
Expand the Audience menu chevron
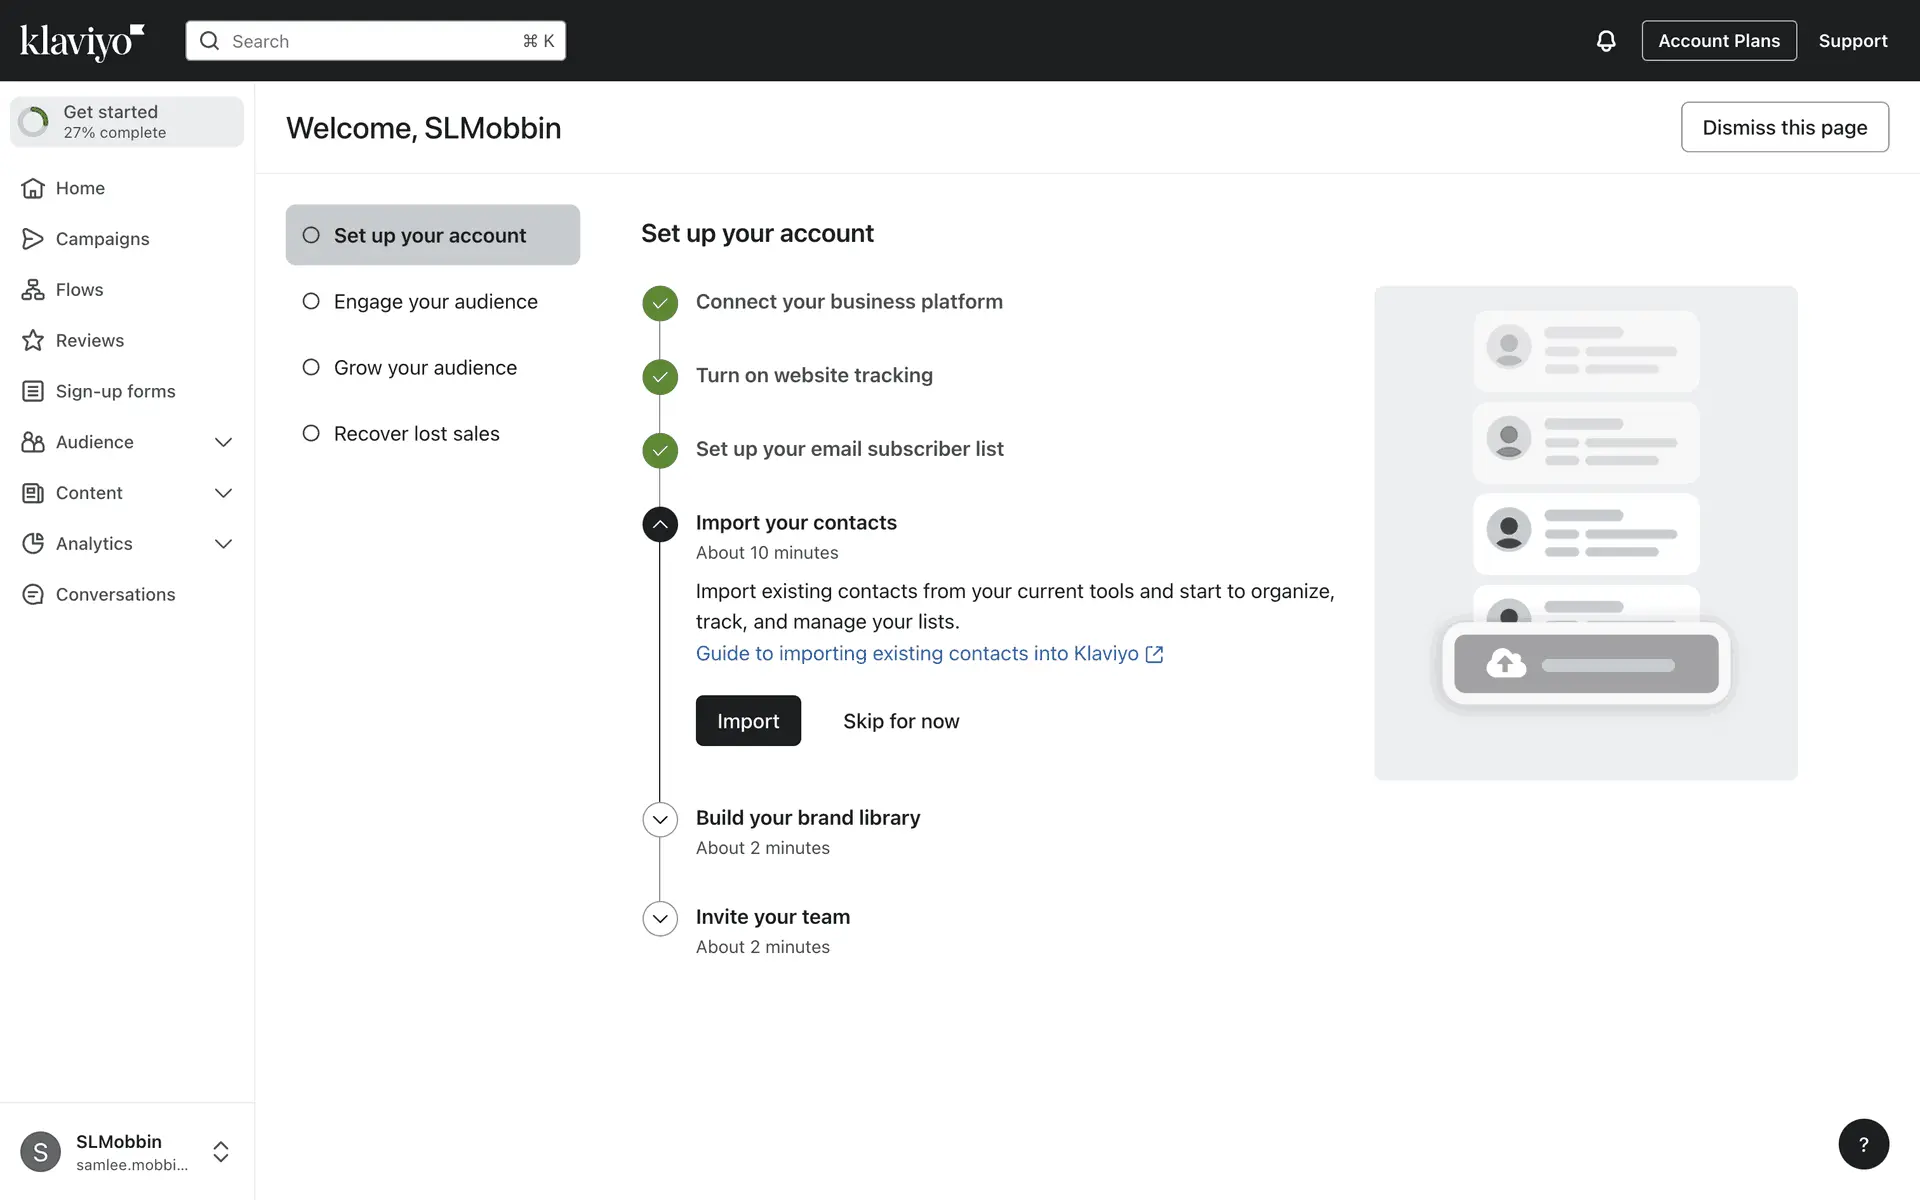[x=224, y=442]
